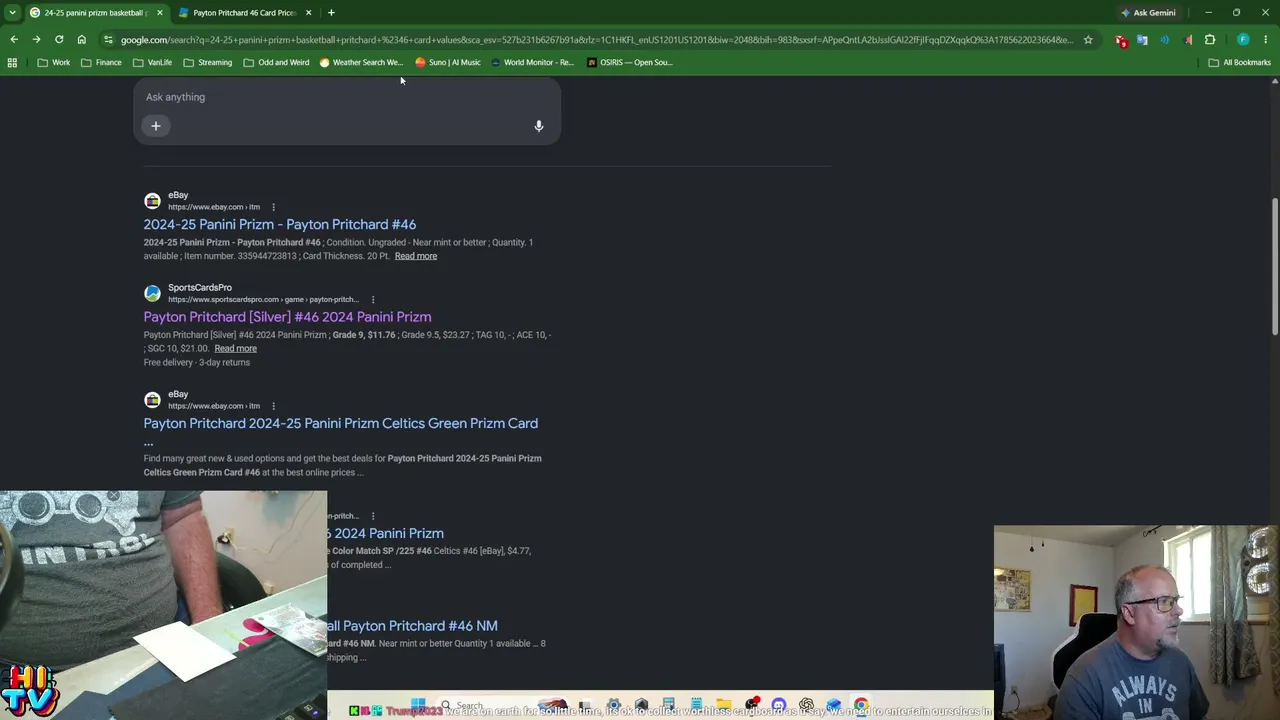Viewport: 1280px width, 720px height.
Task: Click the page vertical scrollbar
Action: [x=1274, y=267]
